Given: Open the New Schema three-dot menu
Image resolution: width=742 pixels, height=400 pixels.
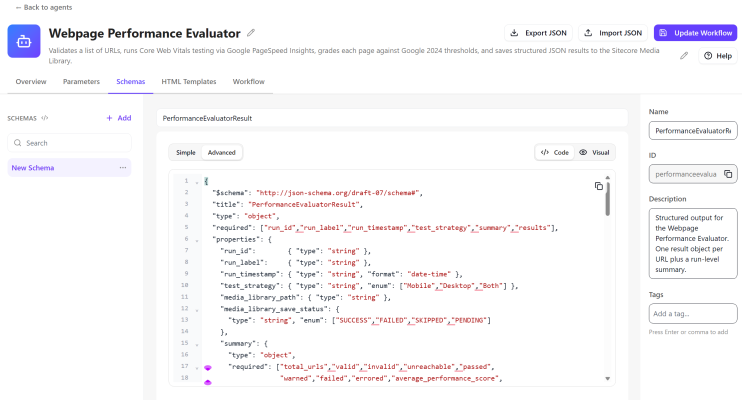Looking at the screenshot, I should point(123,168).
